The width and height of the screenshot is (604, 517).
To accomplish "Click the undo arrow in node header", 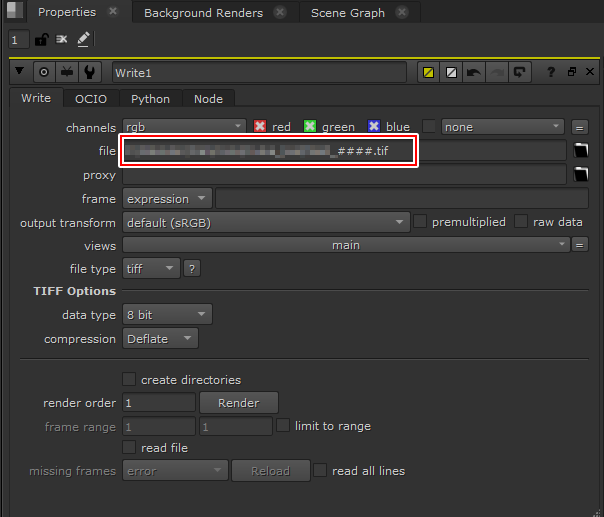I will pyautogui.click(x=475, y=73).
